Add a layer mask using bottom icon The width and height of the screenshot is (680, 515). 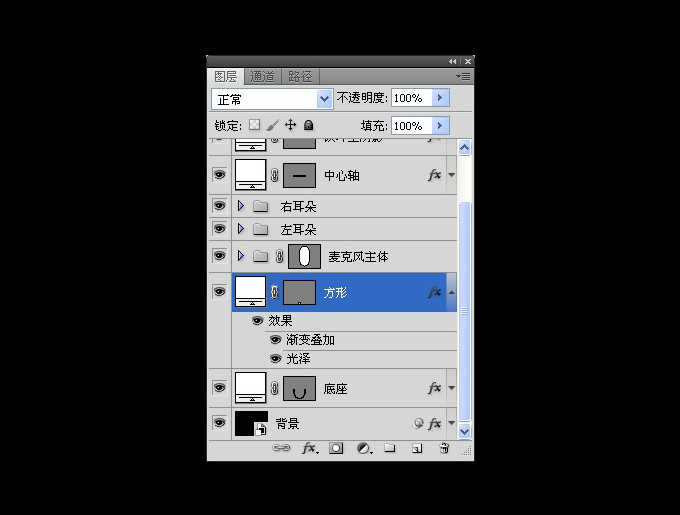pos(336,448)
